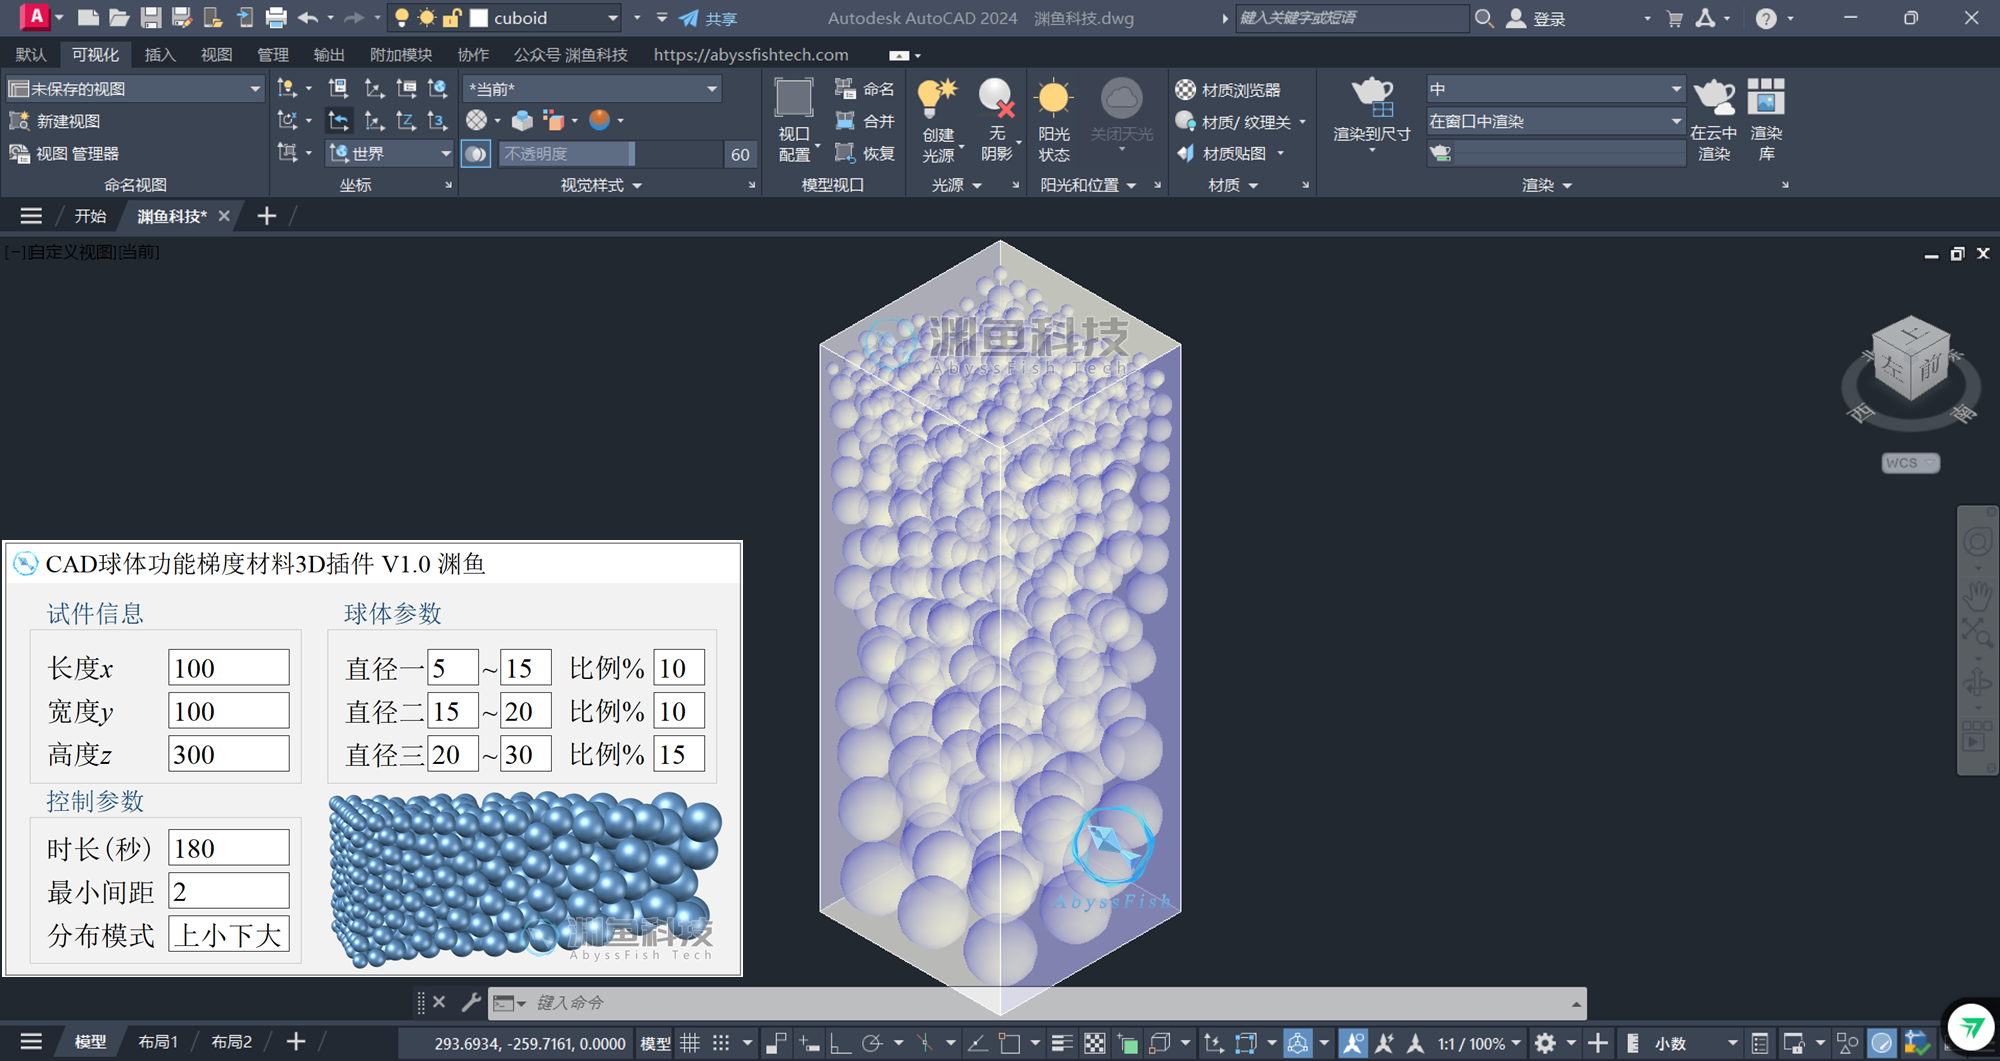The width and height of the screenshot is (2000, 1061).
Task: Open the *当前* visual style dropdown
Action: [711, 89]
